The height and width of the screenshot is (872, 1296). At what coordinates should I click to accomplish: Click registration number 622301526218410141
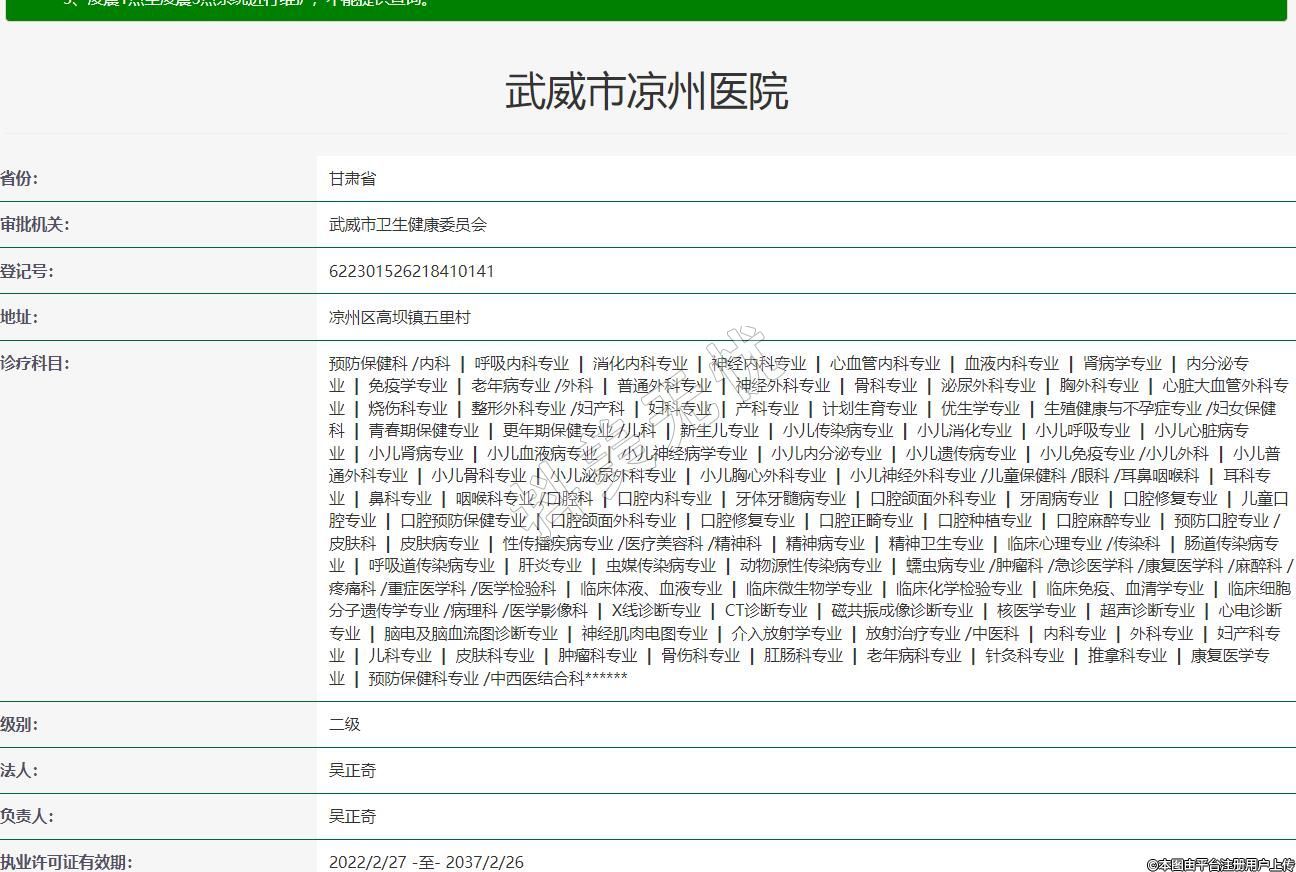click(411, 271)
